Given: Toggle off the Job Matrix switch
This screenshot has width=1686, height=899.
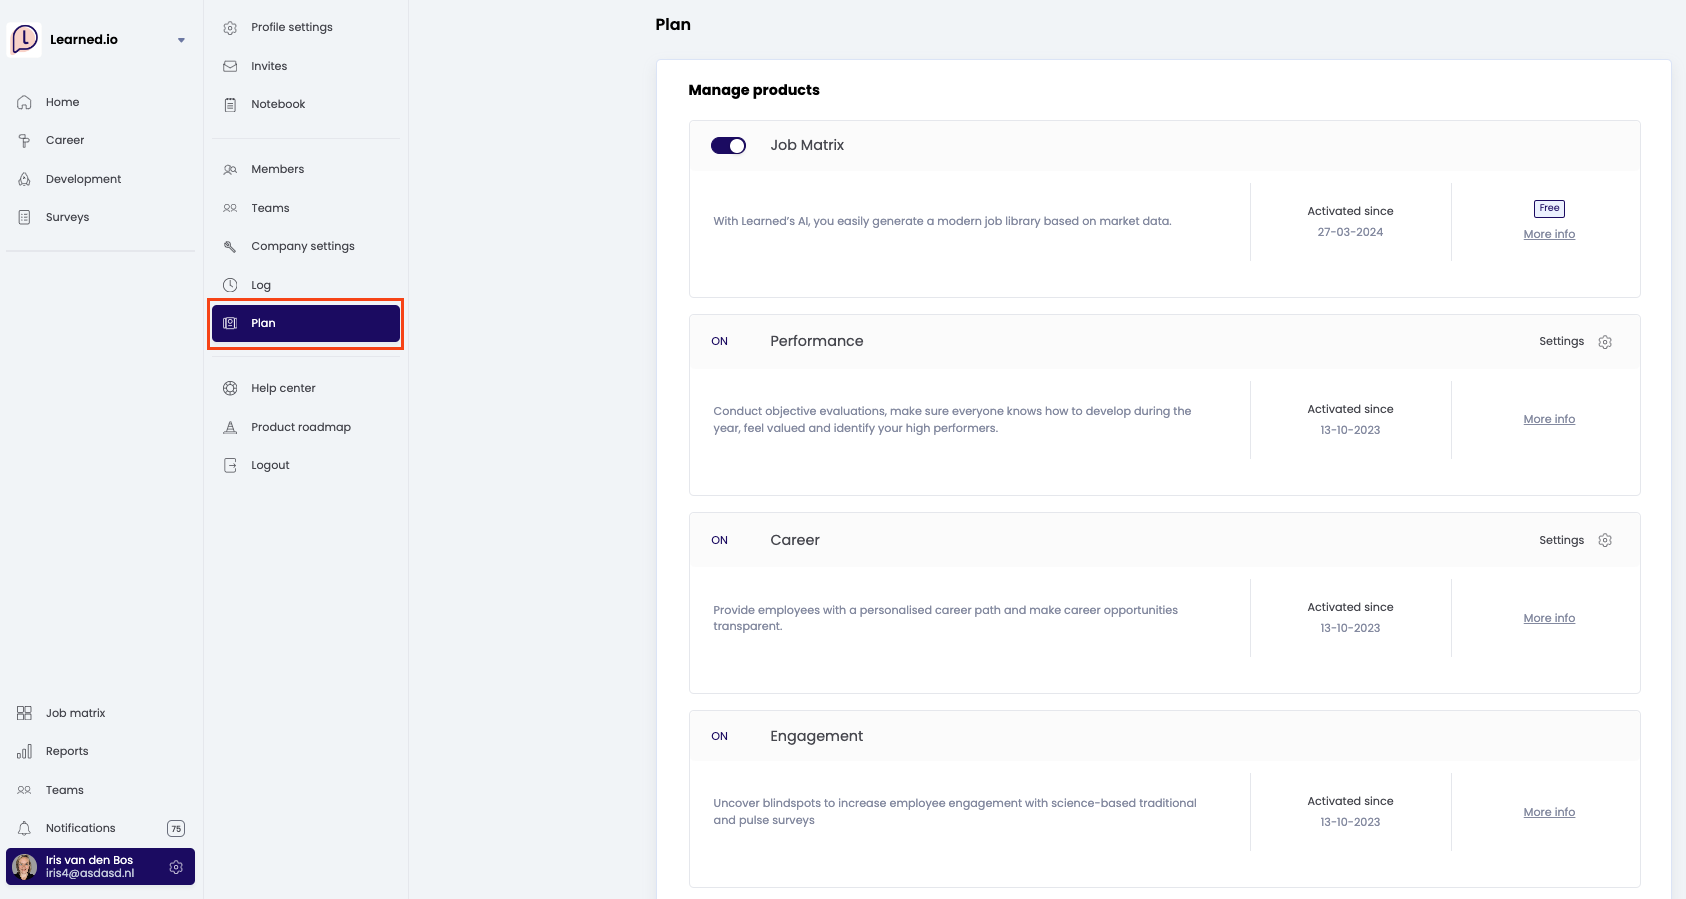Looking at the screenshot, I should tap(728, 146).
